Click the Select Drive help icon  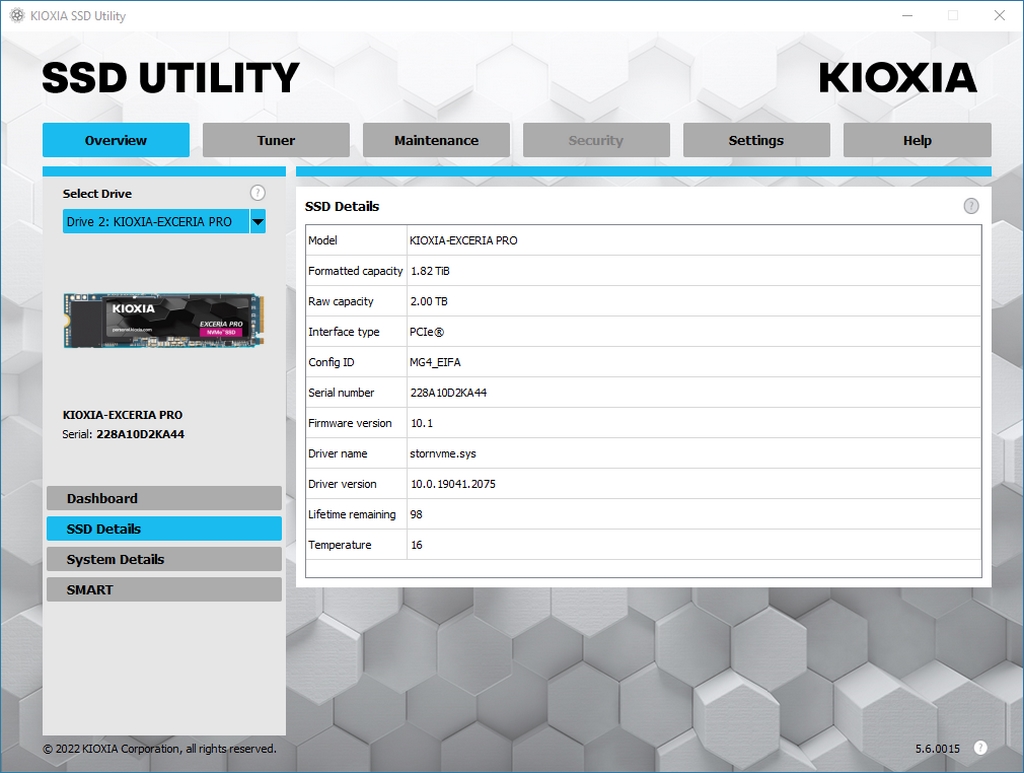(x=258, y=193)
